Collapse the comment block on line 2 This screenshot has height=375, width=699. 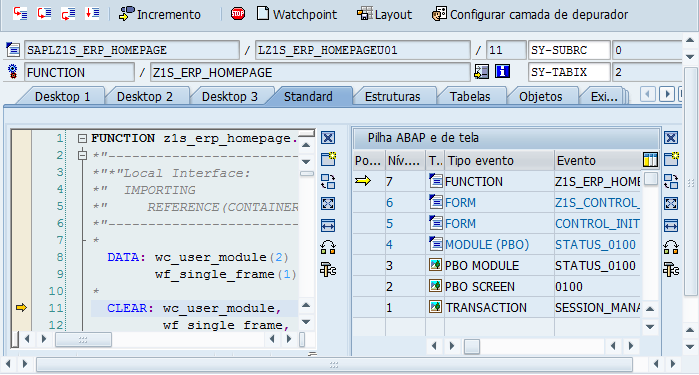pyautogui.click(x=82, y=155)
